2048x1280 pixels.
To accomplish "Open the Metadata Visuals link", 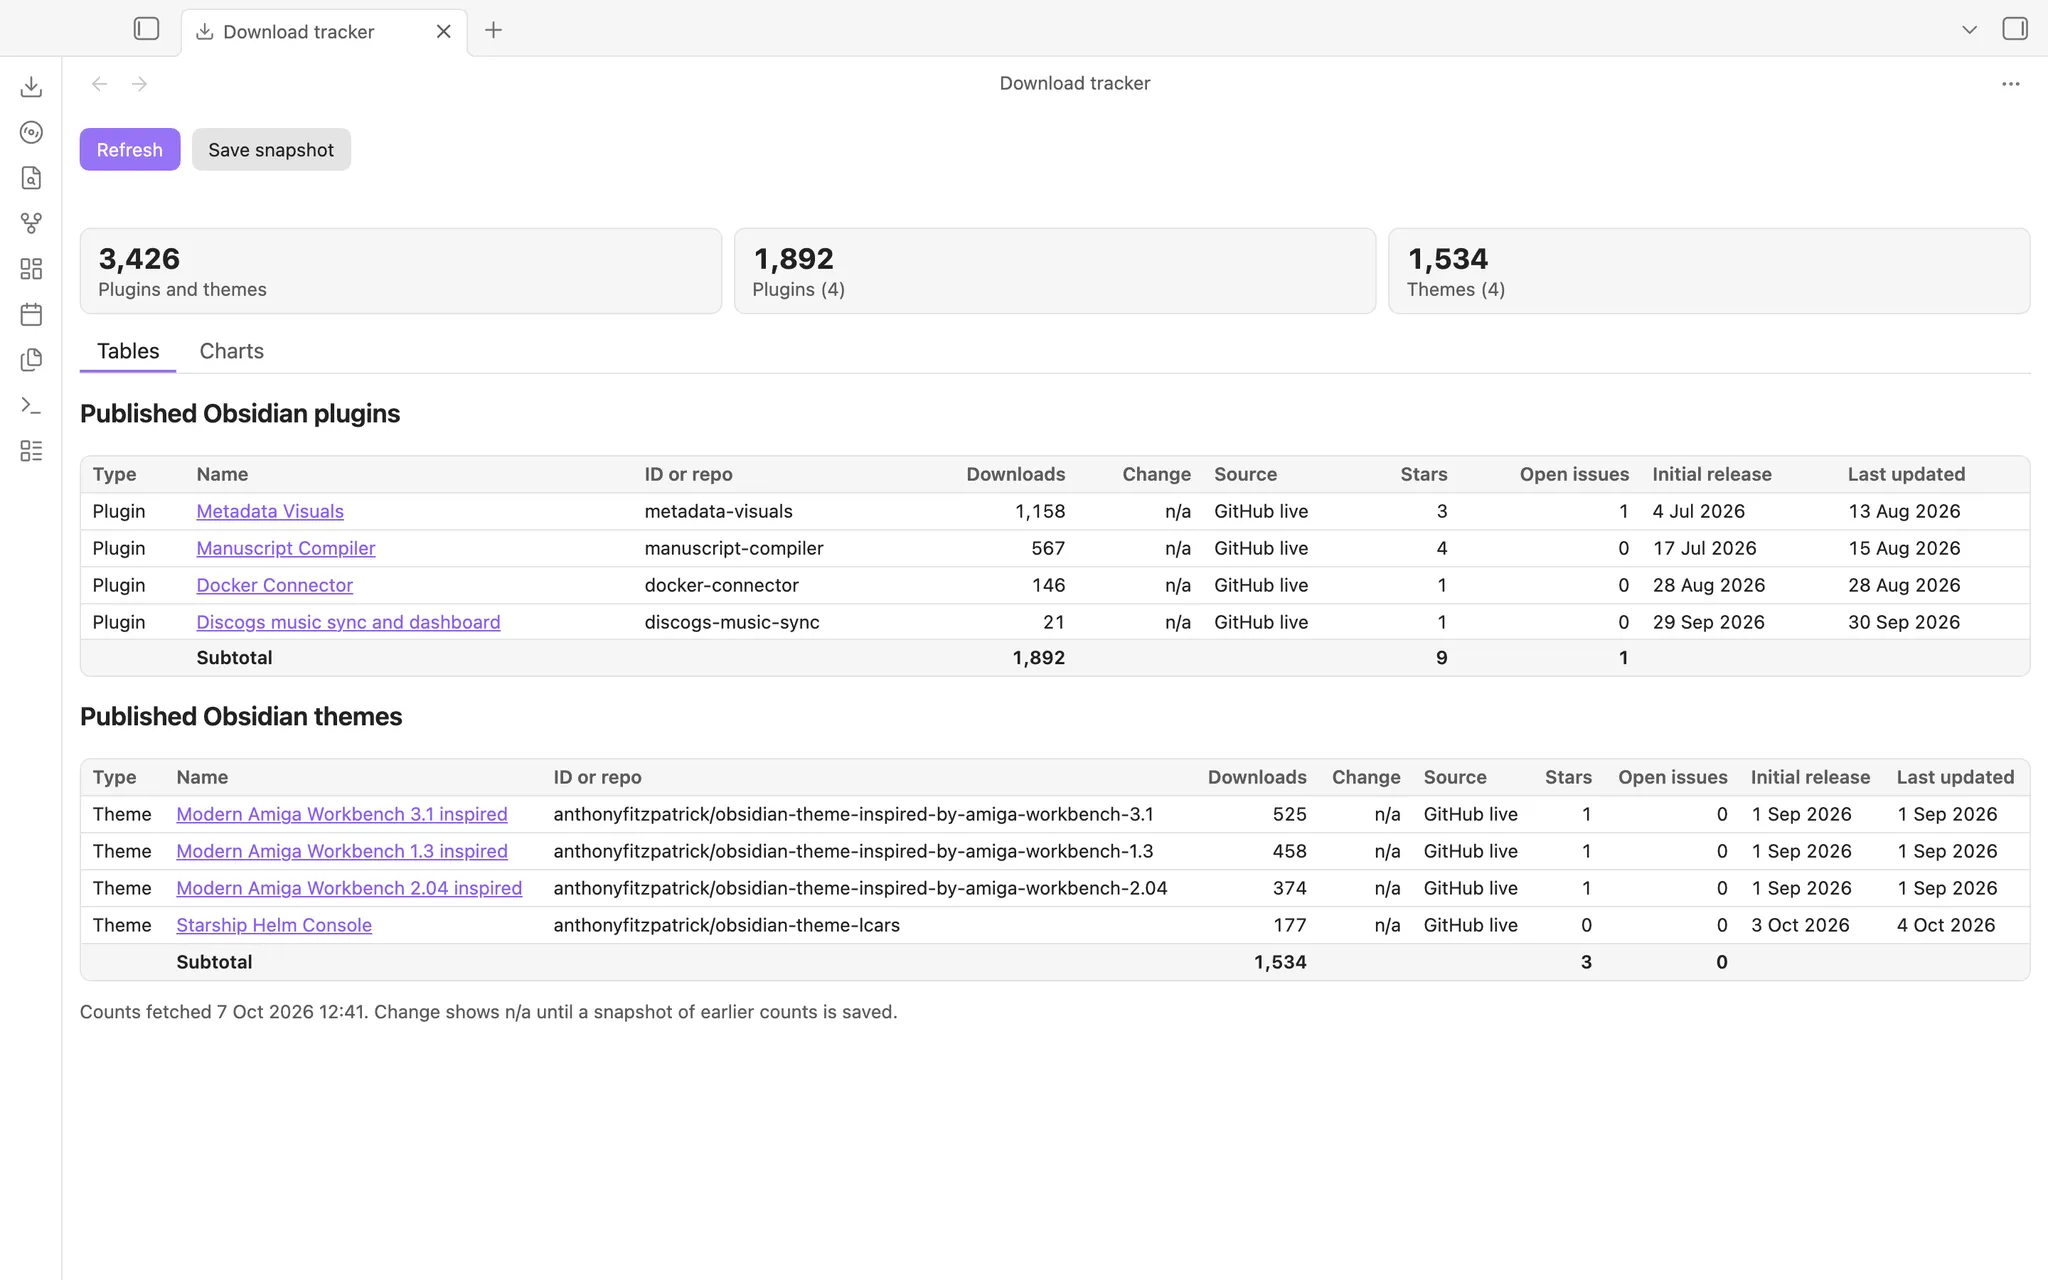I will point(270,511).
